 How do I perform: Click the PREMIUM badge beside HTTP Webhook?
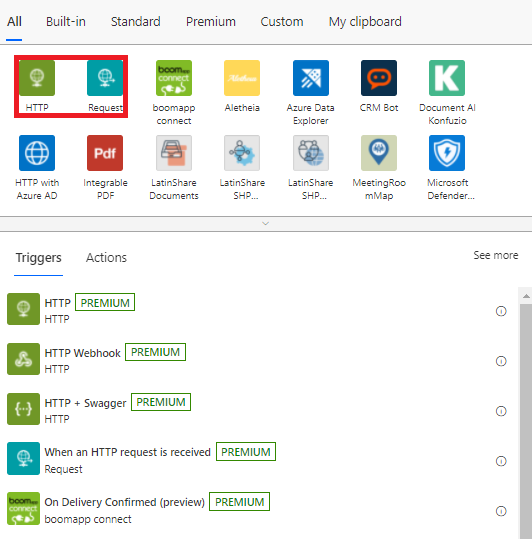[155, 352]
